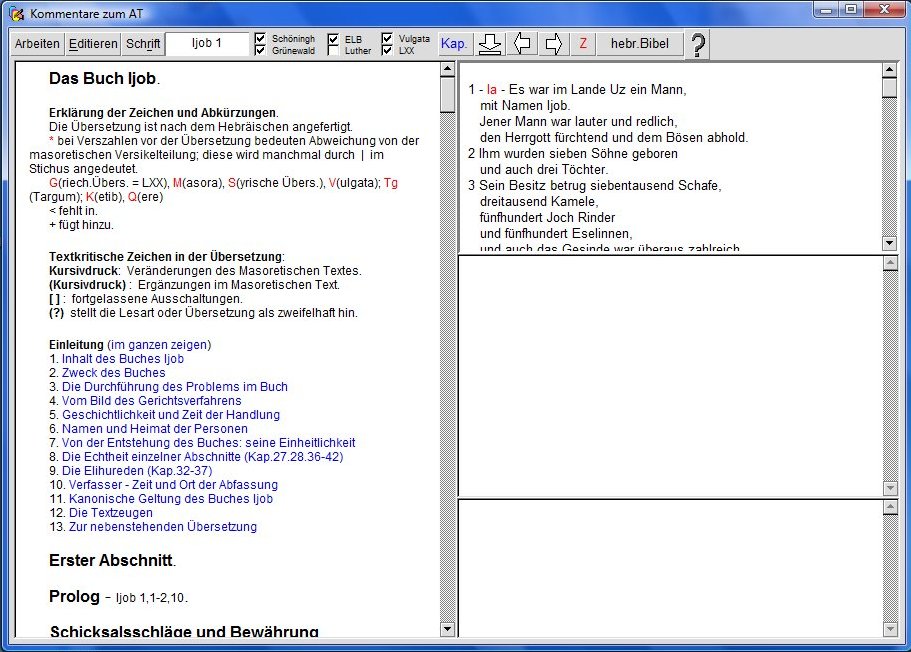
Task: Open 'Die Elihureden (Kap.32-37)' link
Action: [137, 471]
